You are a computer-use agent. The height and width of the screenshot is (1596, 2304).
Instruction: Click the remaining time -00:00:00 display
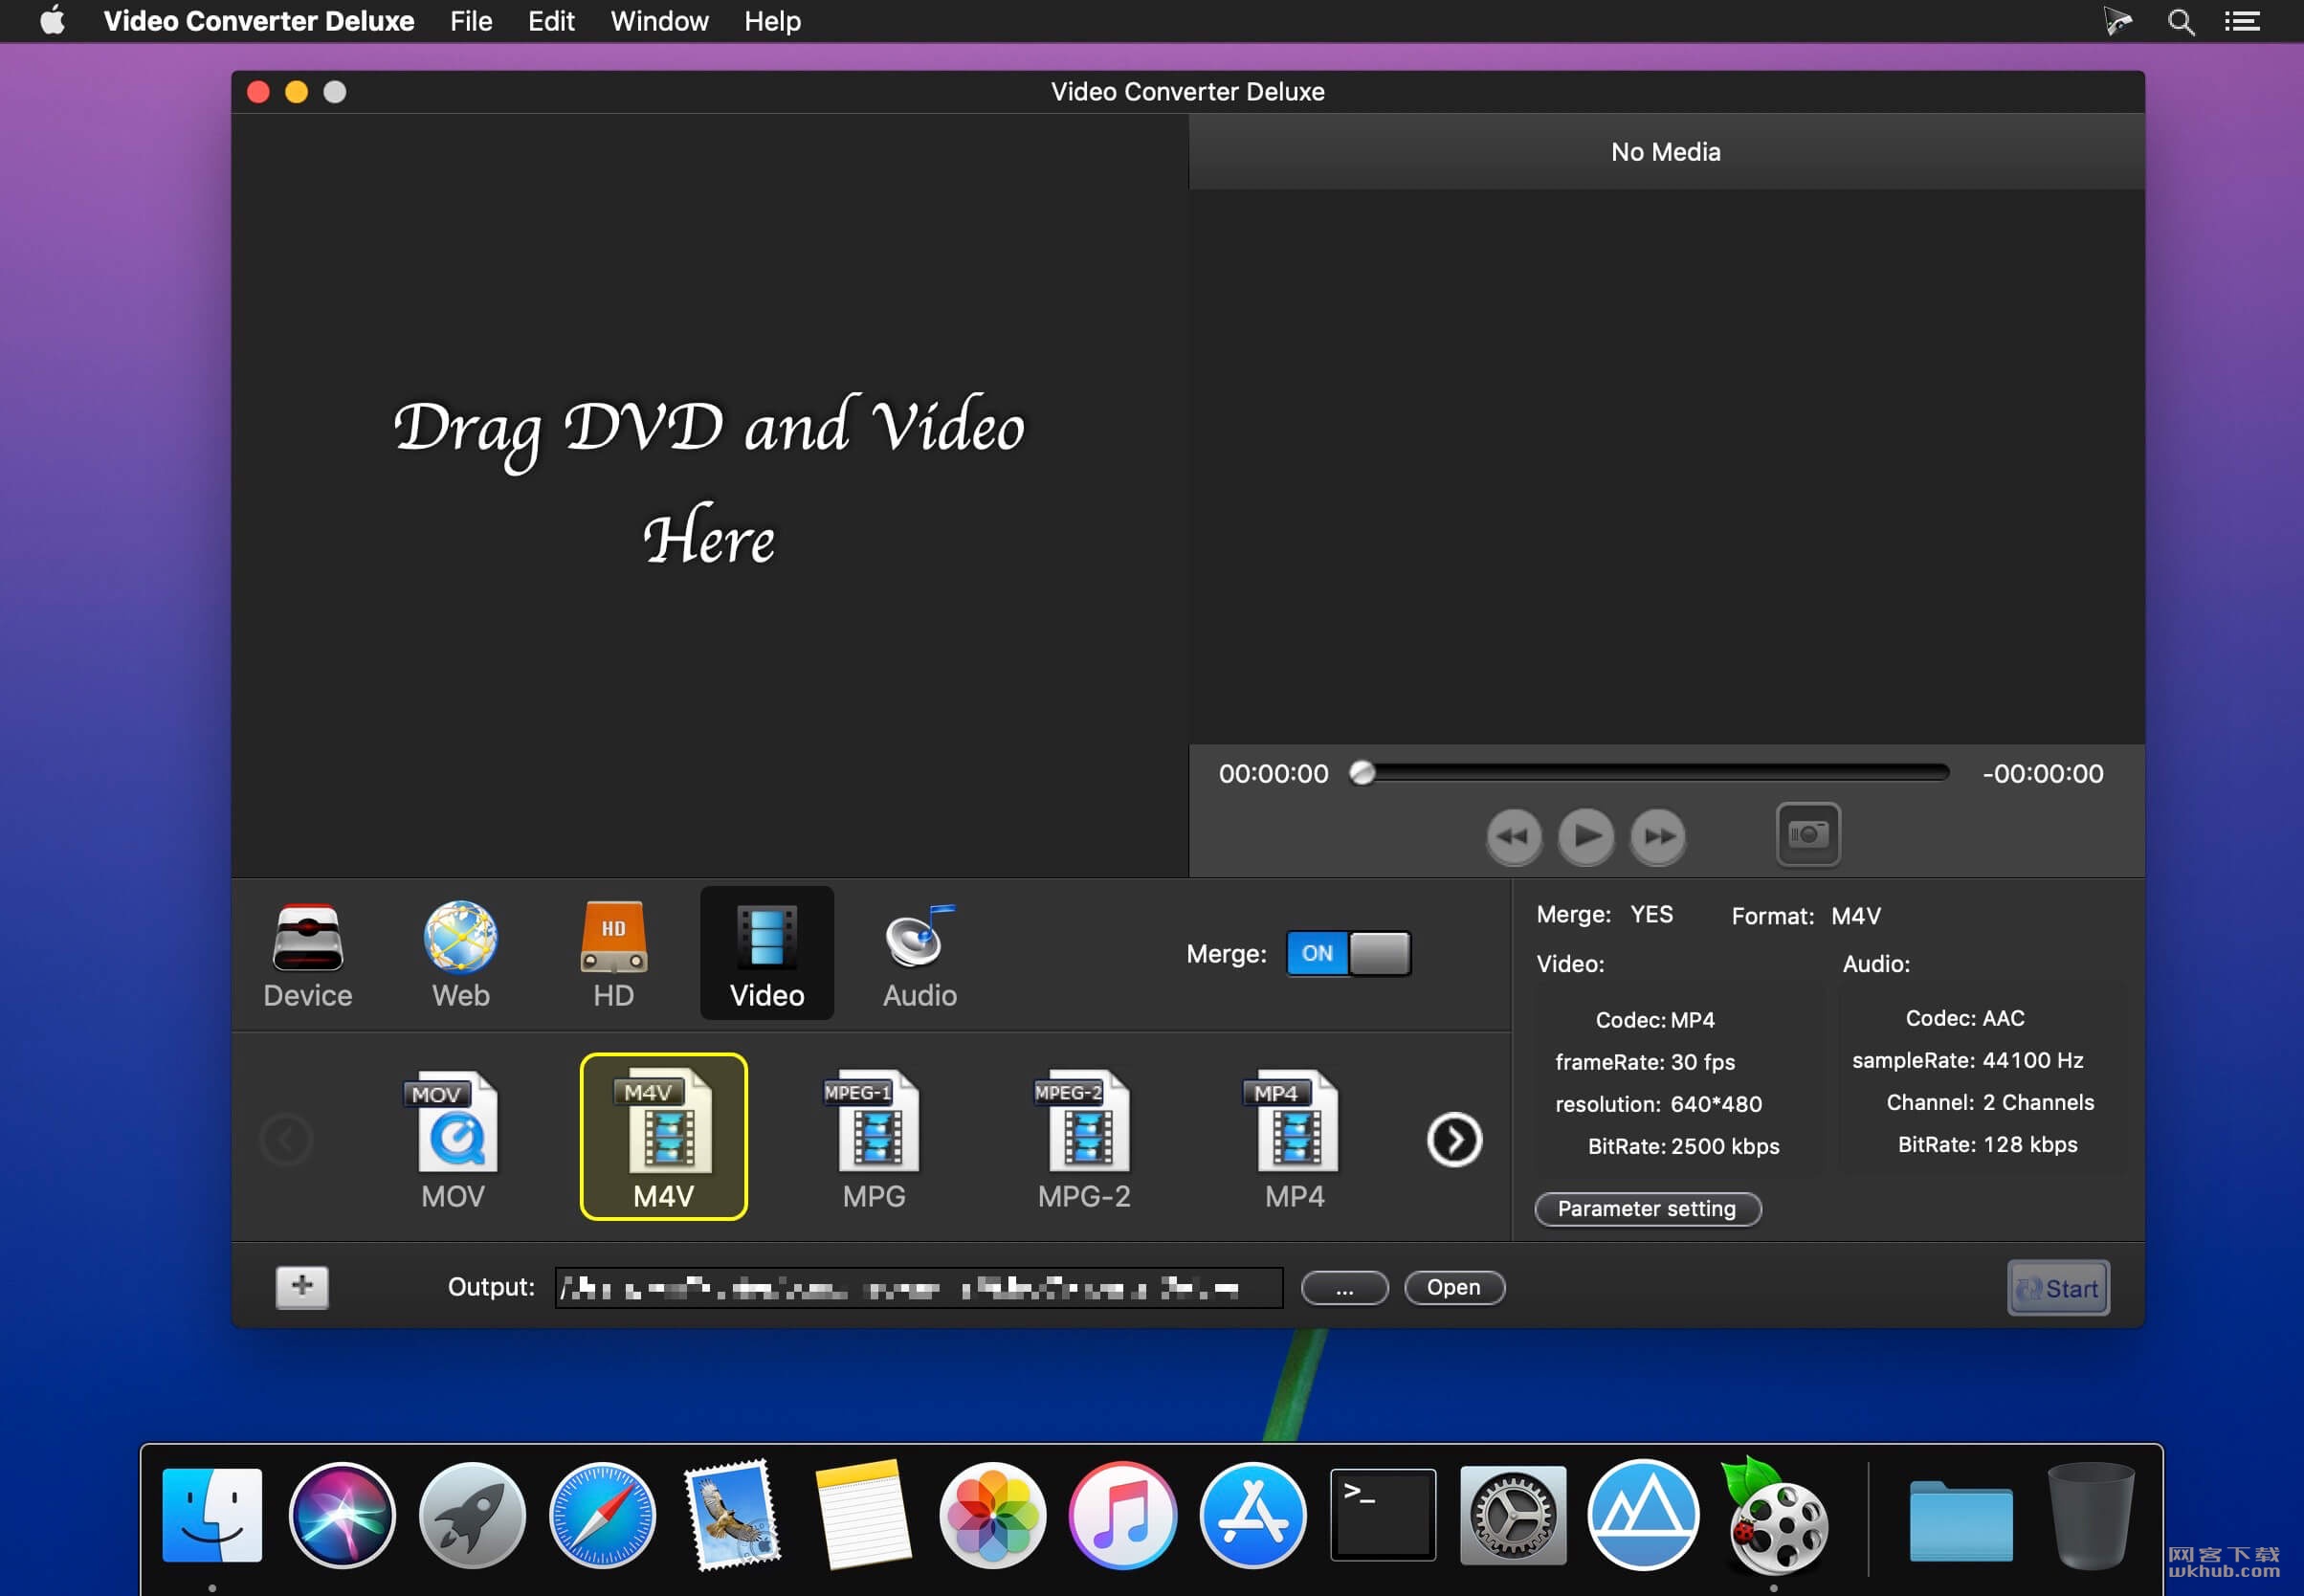click(2042, 773)
